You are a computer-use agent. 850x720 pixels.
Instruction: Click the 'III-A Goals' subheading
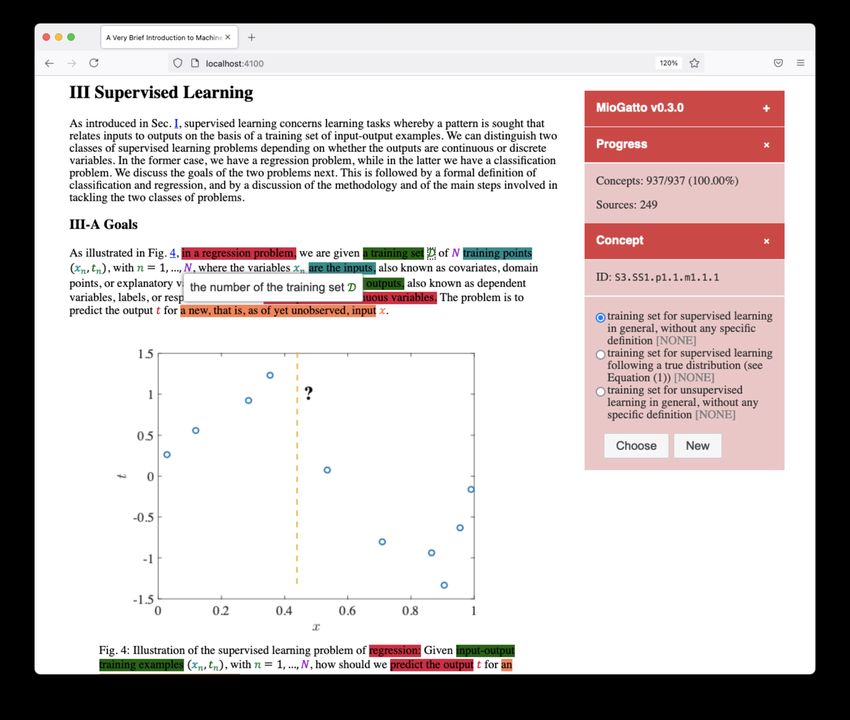(104, 224)
